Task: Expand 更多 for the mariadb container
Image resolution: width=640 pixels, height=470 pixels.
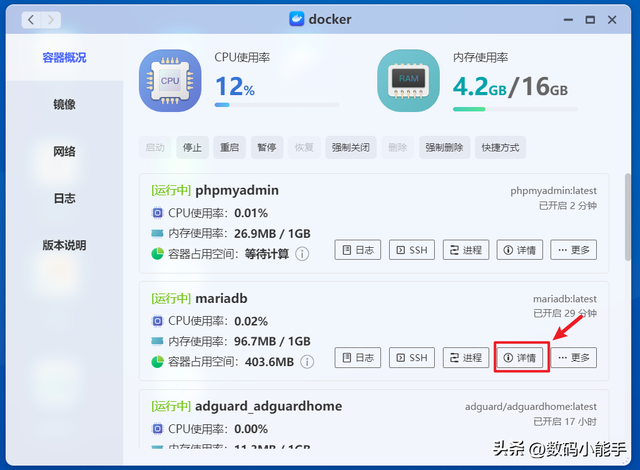Action: (573, 358)
